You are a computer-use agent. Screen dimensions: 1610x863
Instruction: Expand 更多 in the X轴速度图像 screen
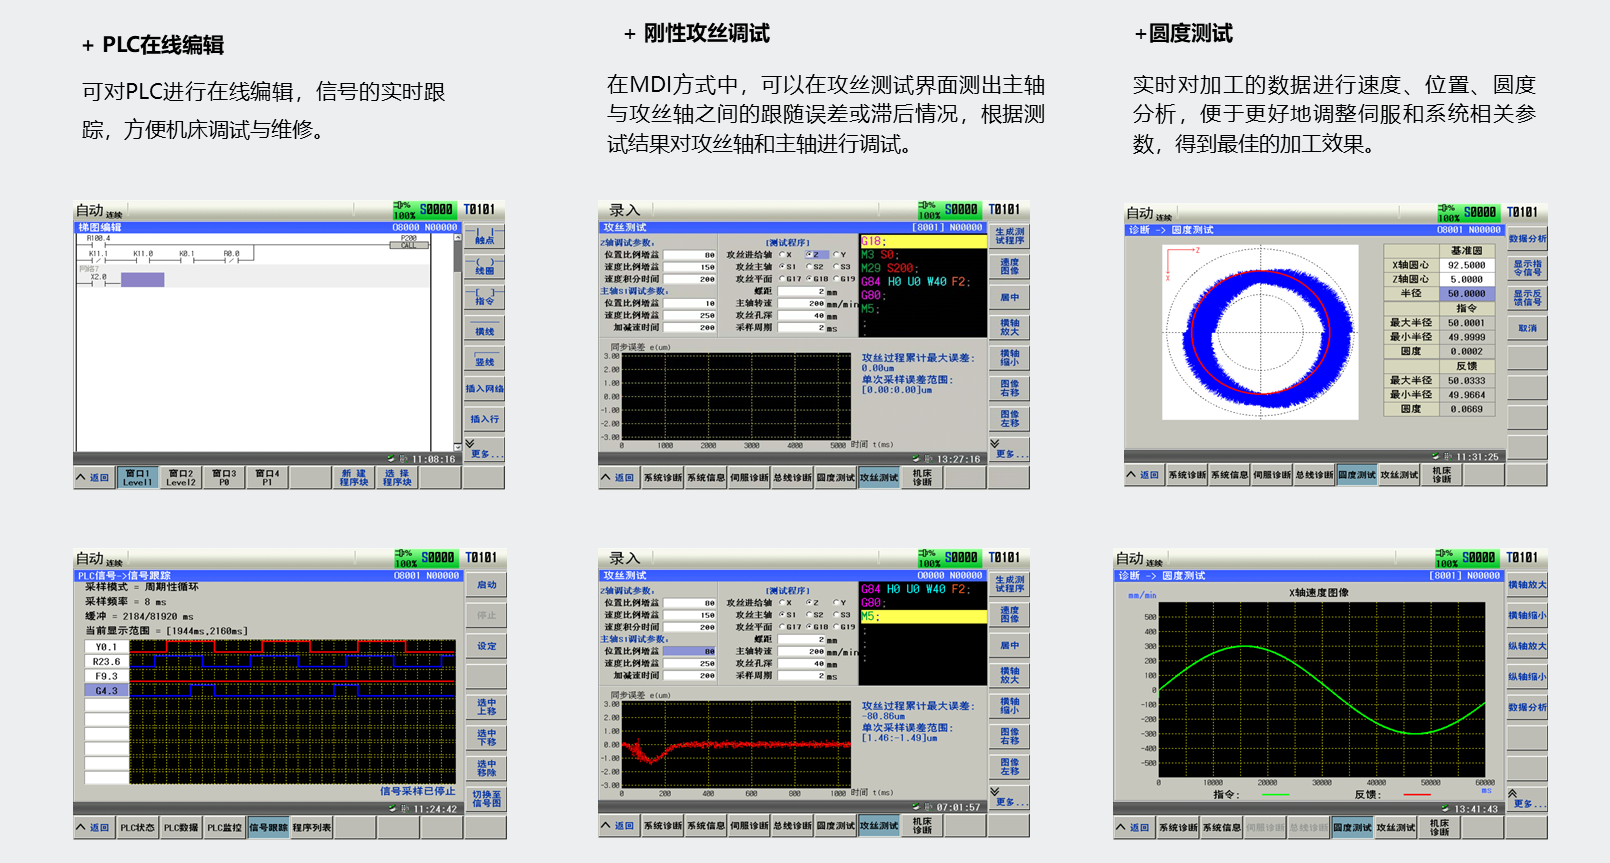1525,800
